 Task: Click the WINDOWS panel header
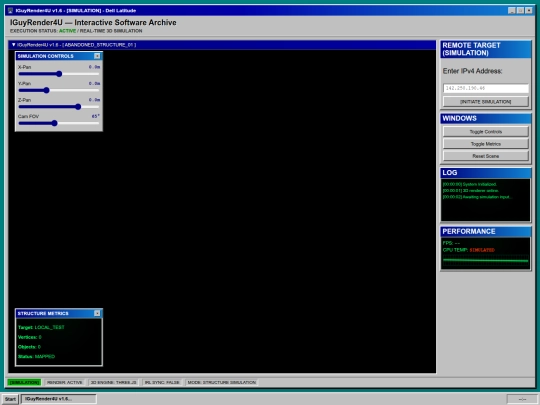(486, 118)
